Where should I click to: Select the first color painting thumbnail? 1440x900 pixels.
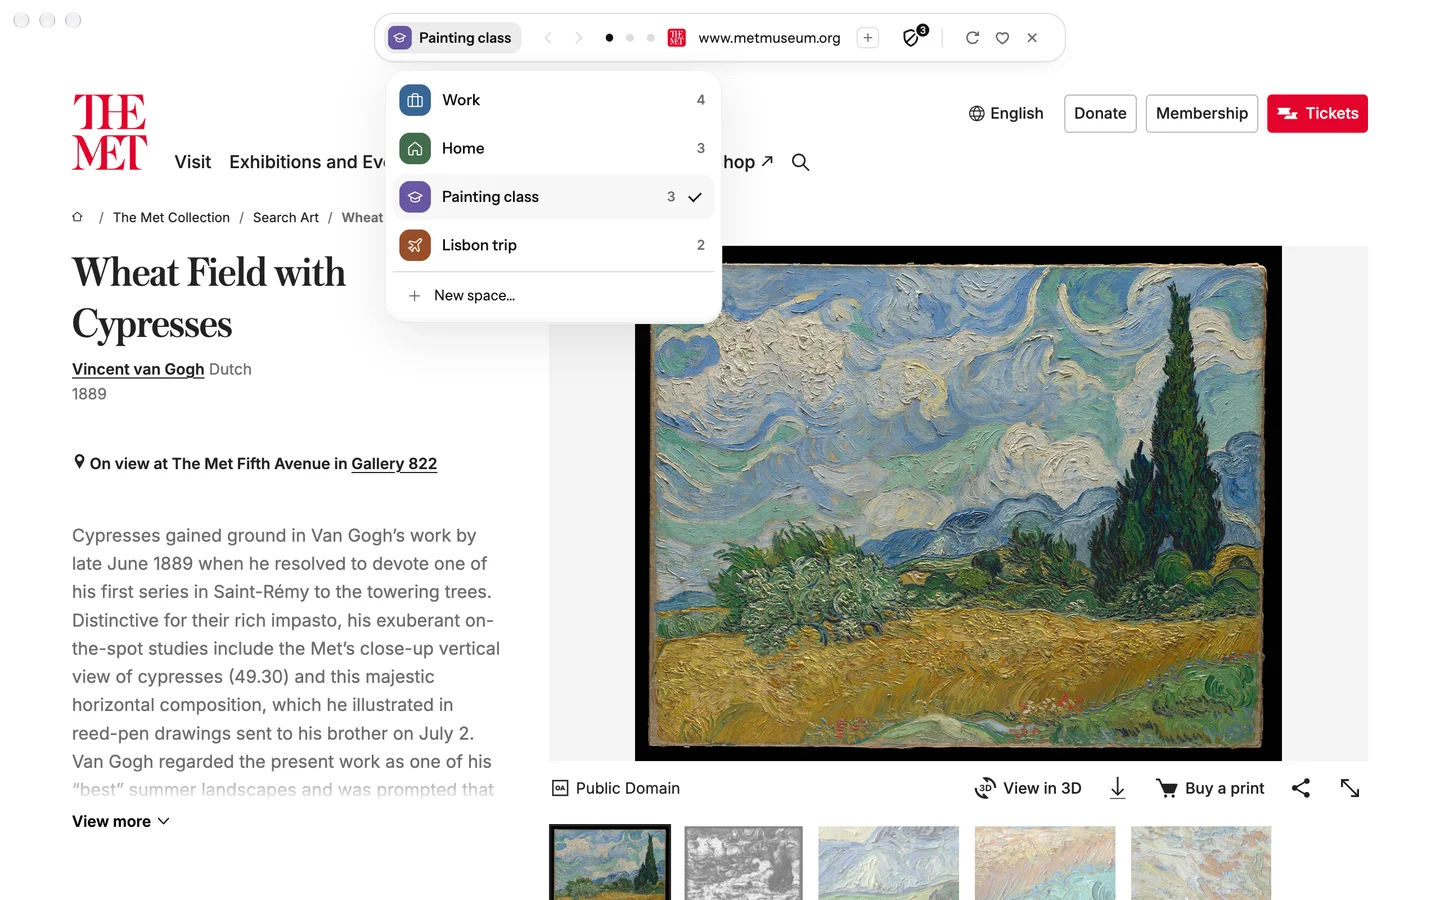[610, 862]
